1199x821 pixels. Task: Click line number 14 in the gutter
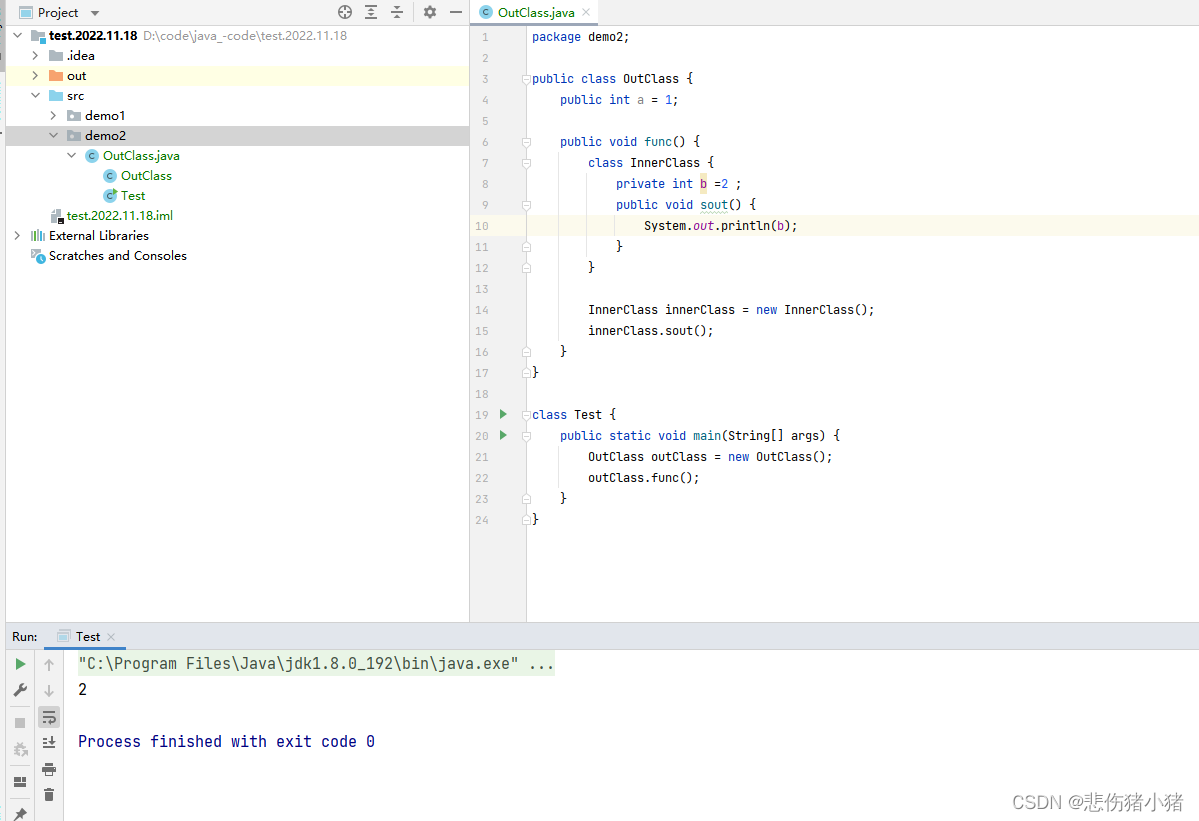(482, 310)
